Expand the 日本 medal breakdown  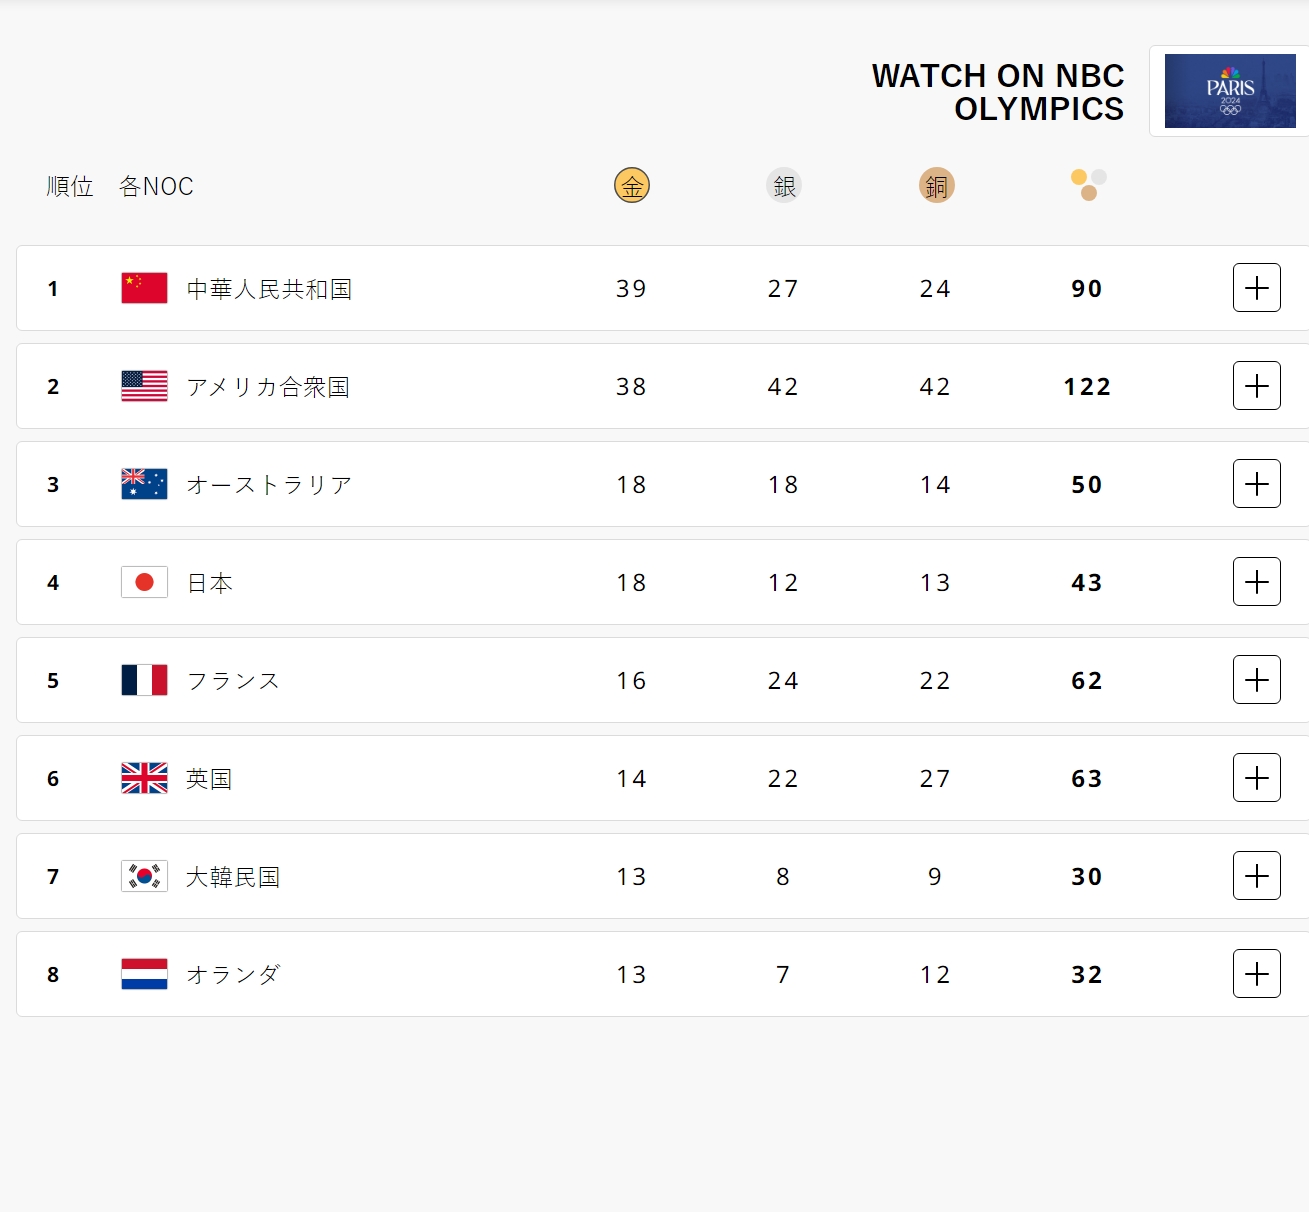tap(1257, 582)
